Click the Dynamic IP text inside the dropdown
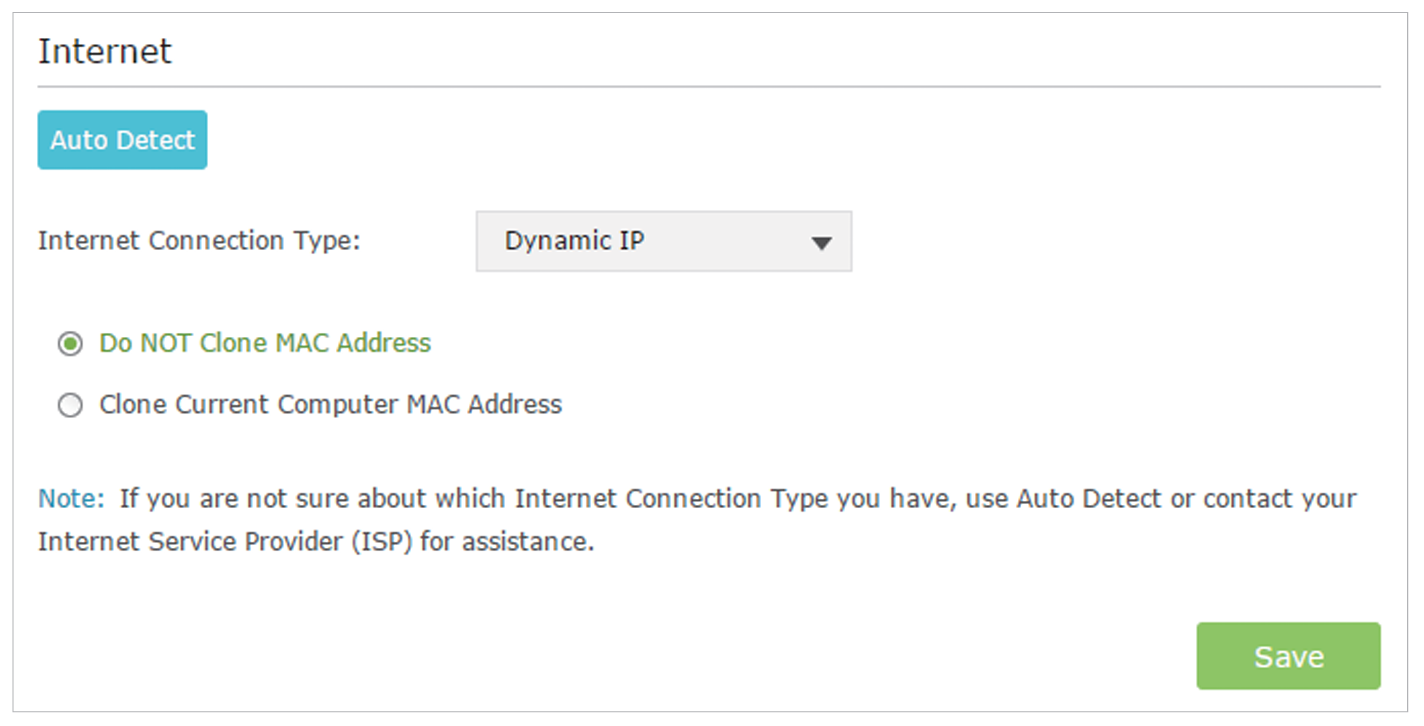This screenshot has width=1424, height=726. (576, 241)
